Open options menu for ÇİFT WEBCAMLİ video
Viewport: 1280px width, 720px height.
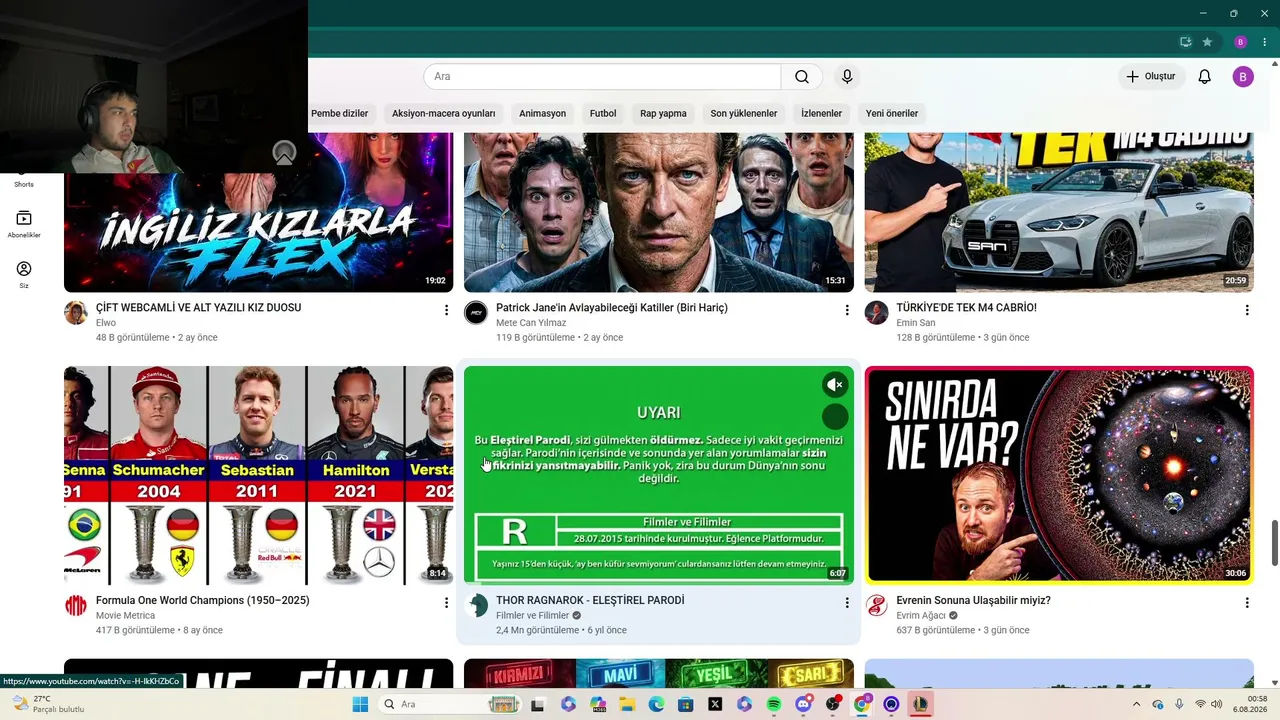coord(446,311)
